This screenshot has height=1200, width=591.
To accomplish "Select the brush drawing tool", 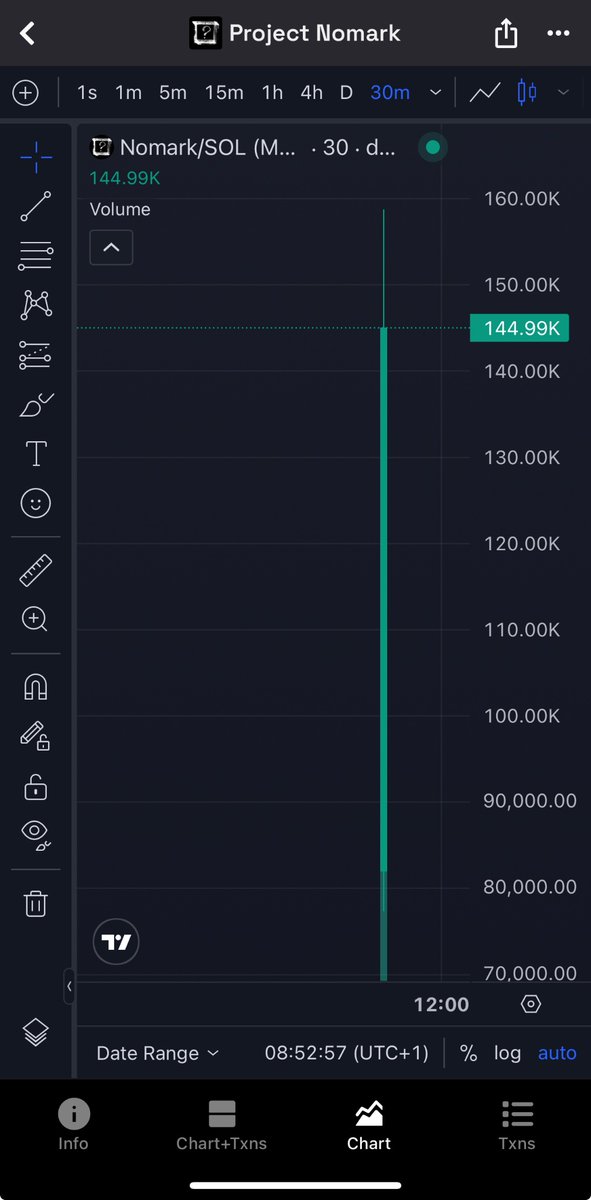I will tap(36, 405).
